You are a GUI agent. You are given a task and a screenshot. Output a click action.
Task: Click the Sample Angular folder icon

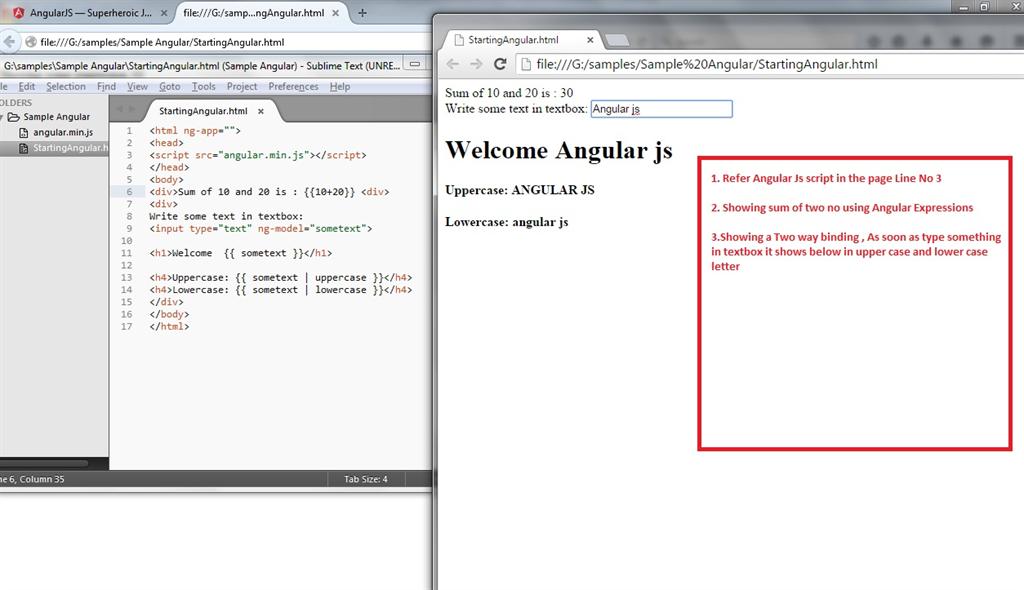coord(14,117)
